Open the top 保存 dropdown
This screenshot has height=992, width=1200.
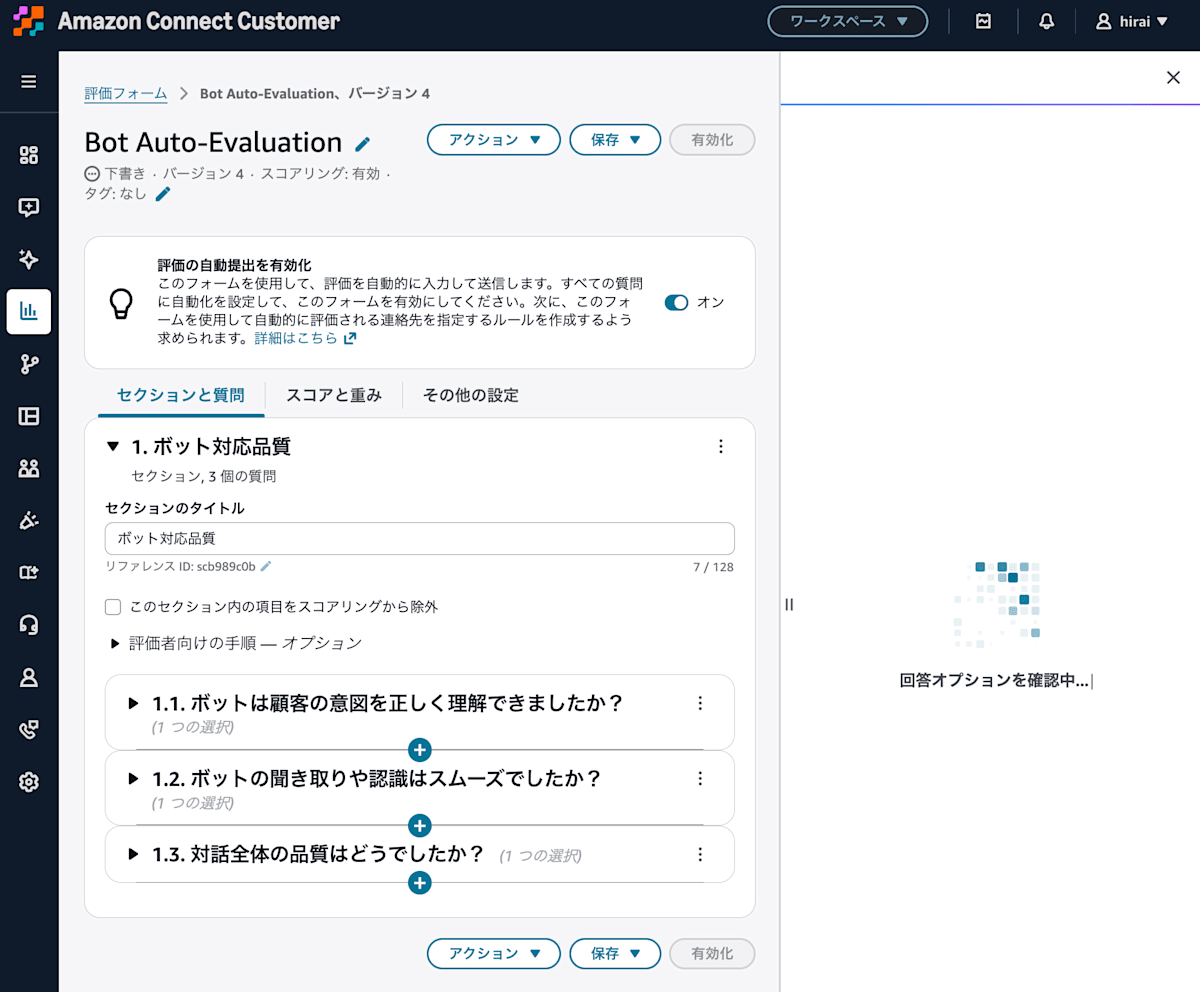[x=615, y=140]
